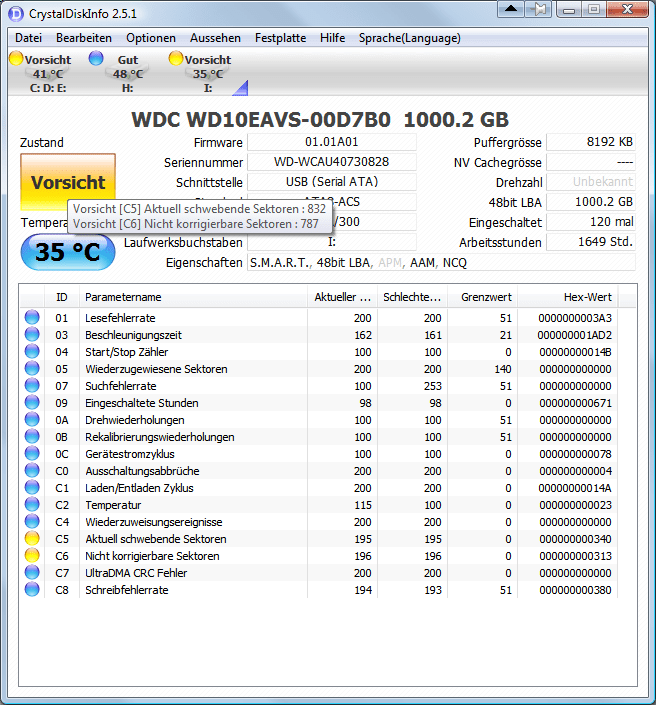Click the blue status icon for Start/Stop Zähler

coord(32,352)
